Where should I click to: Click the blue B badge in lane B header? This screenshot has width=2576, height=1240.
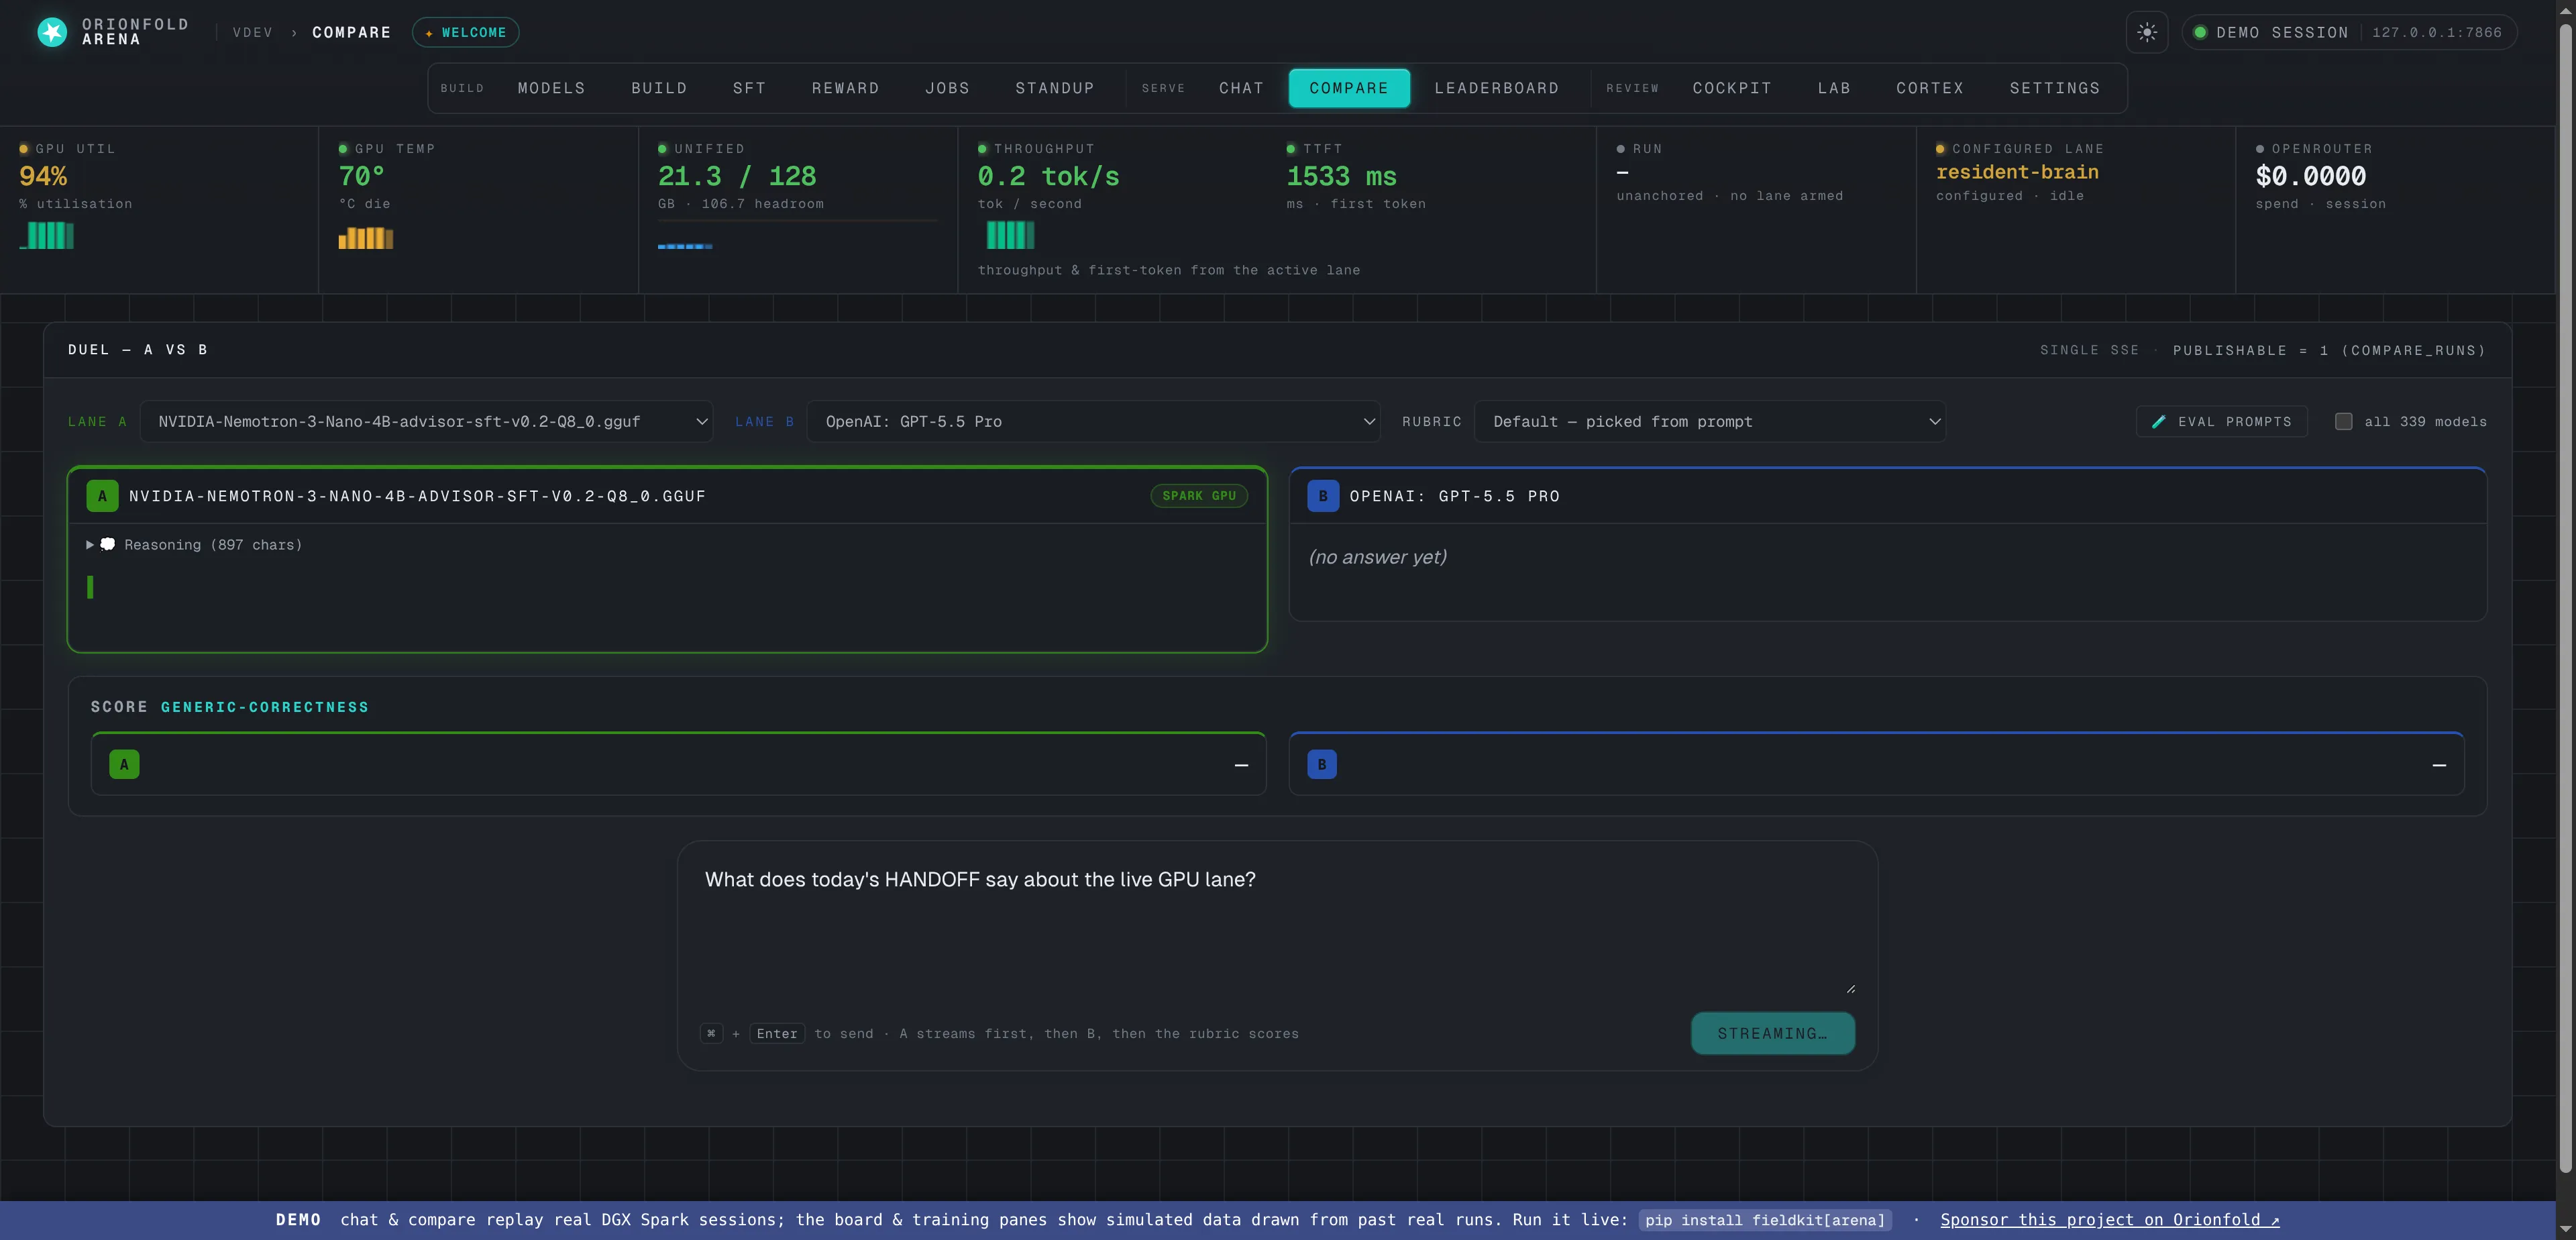tap(1323, 496)
